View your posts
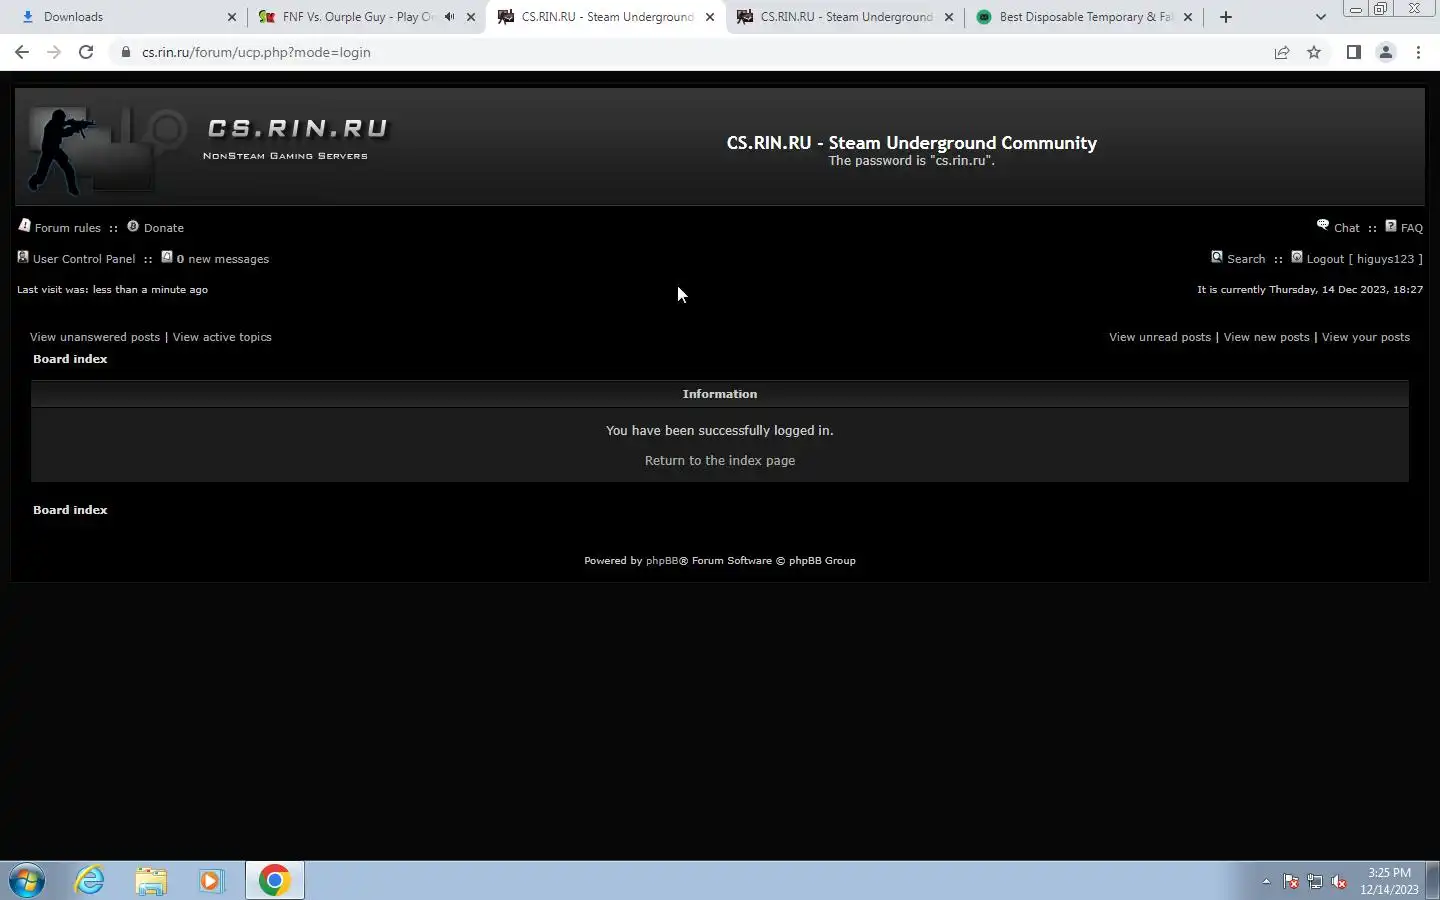This screenshot has width=1440, height=900. (1366, 337)
